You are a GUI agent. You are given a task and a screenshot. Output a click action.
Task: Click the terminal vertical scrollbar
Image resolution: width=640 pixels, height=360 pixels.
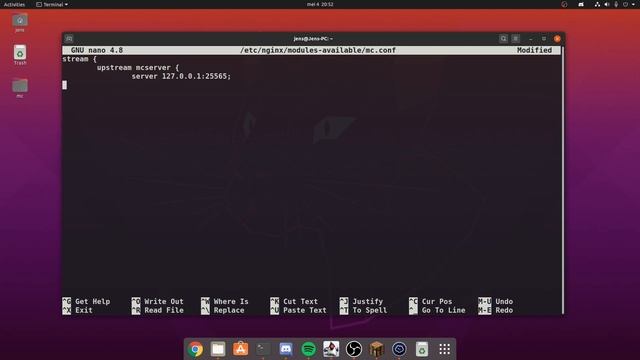coord(562,180)
